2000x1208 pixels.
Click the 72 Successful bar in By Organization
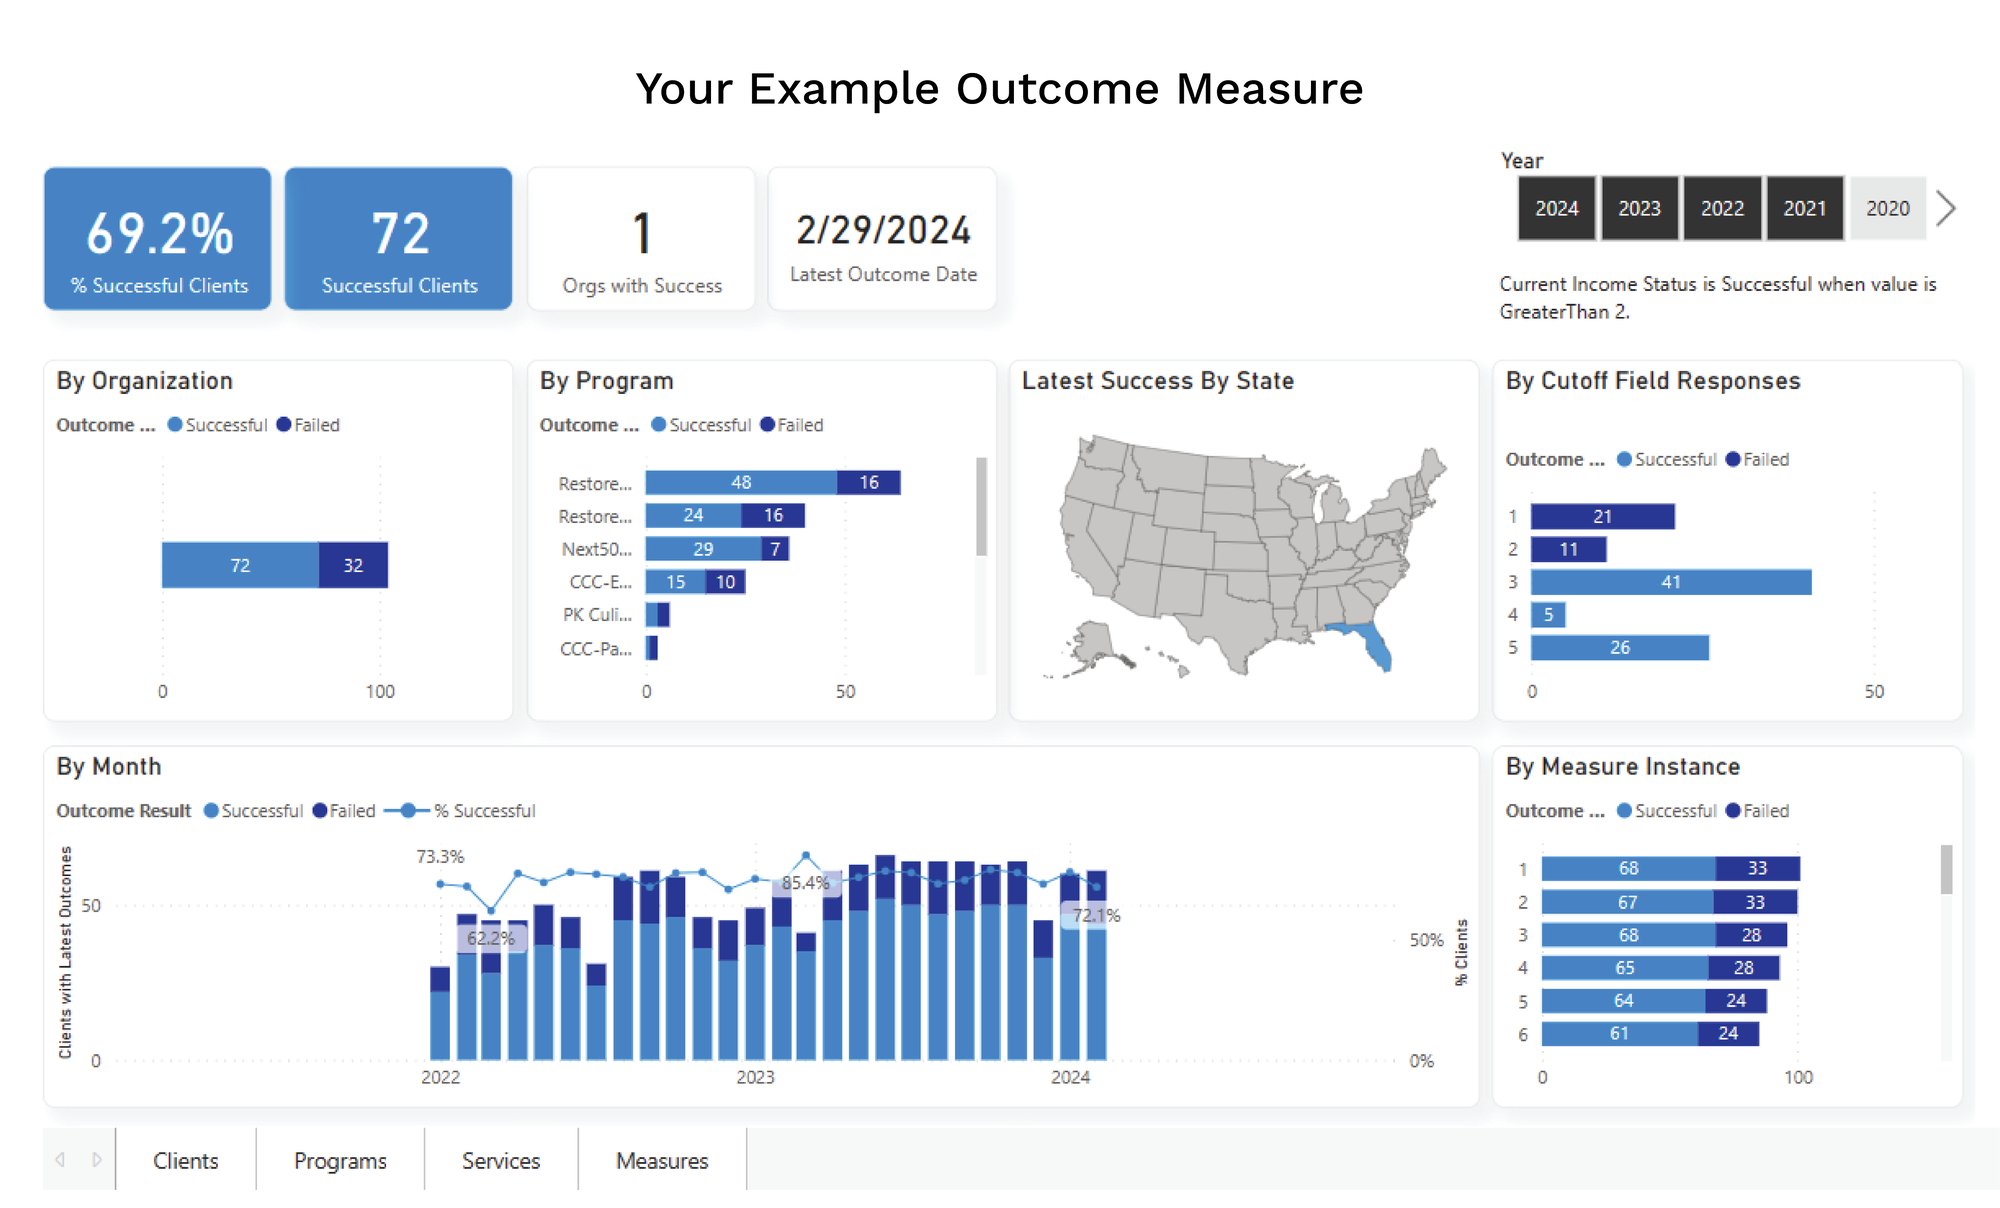coord(240,565)
